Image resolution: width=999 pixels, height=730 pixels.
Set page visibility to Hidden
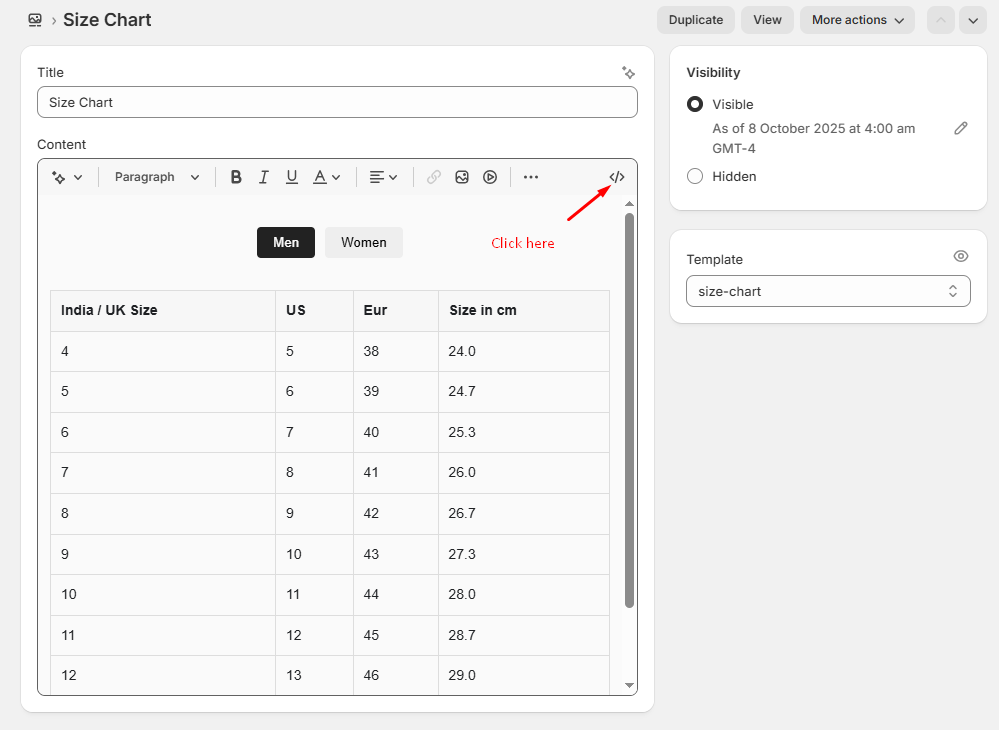pyautogui.click(x=695, y=176)
